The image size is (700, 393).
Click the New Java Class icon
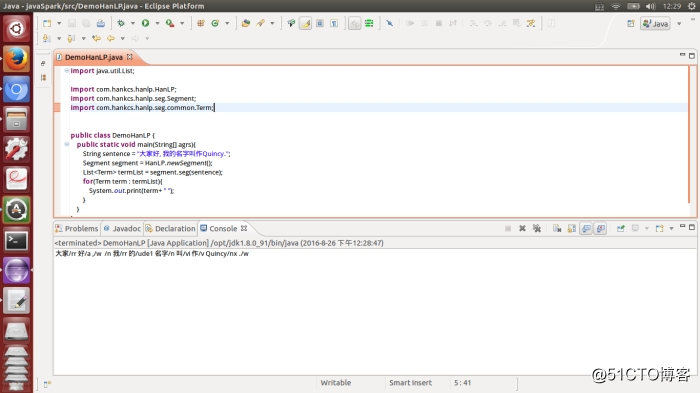(215, 23)
